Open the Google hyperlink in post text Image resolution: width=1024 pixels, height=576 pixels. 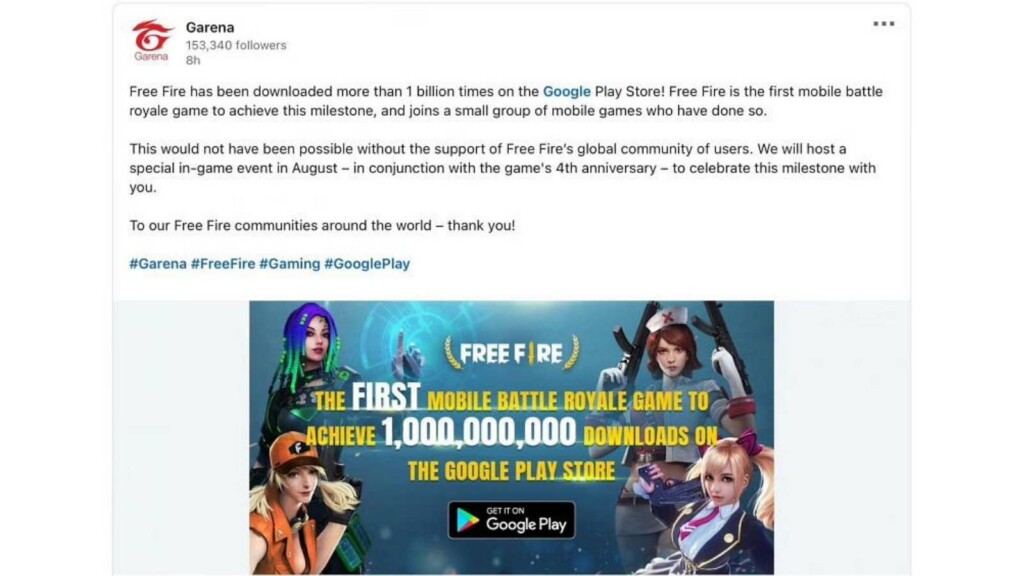pos(566,91)
